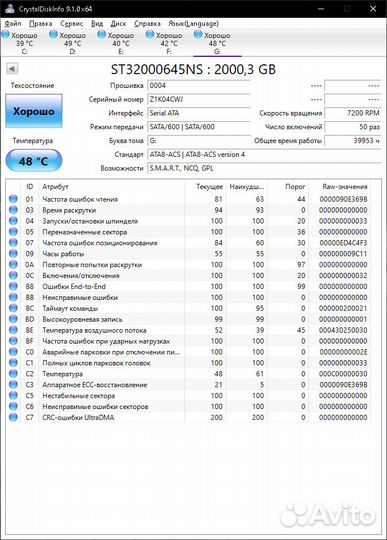Click the status orb for attribute C0

(x=13, y=352)
